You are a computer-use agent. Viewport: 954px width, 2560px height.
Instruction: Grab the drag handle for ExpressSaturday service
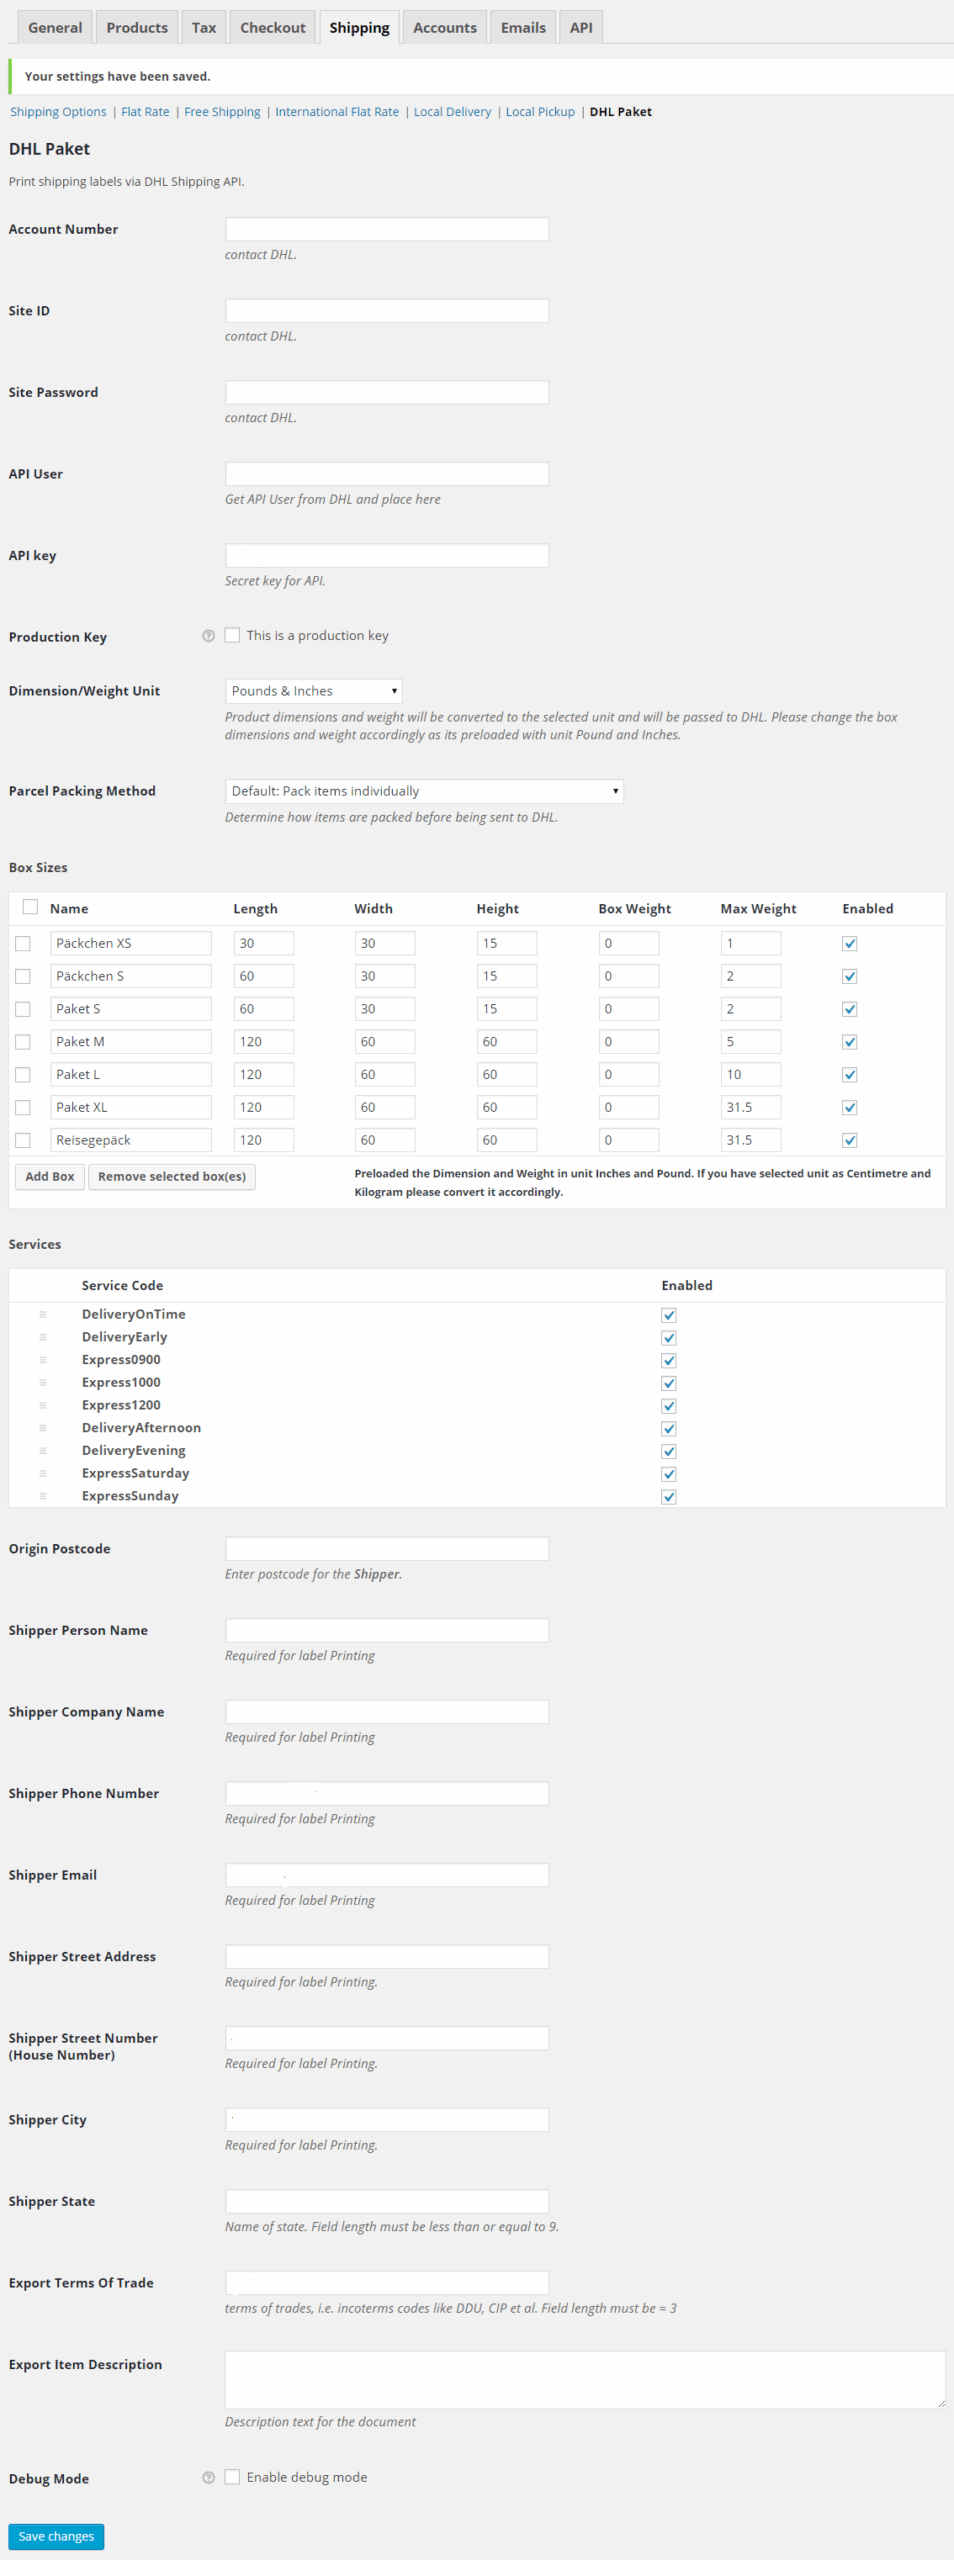(x=43, y=1473)
